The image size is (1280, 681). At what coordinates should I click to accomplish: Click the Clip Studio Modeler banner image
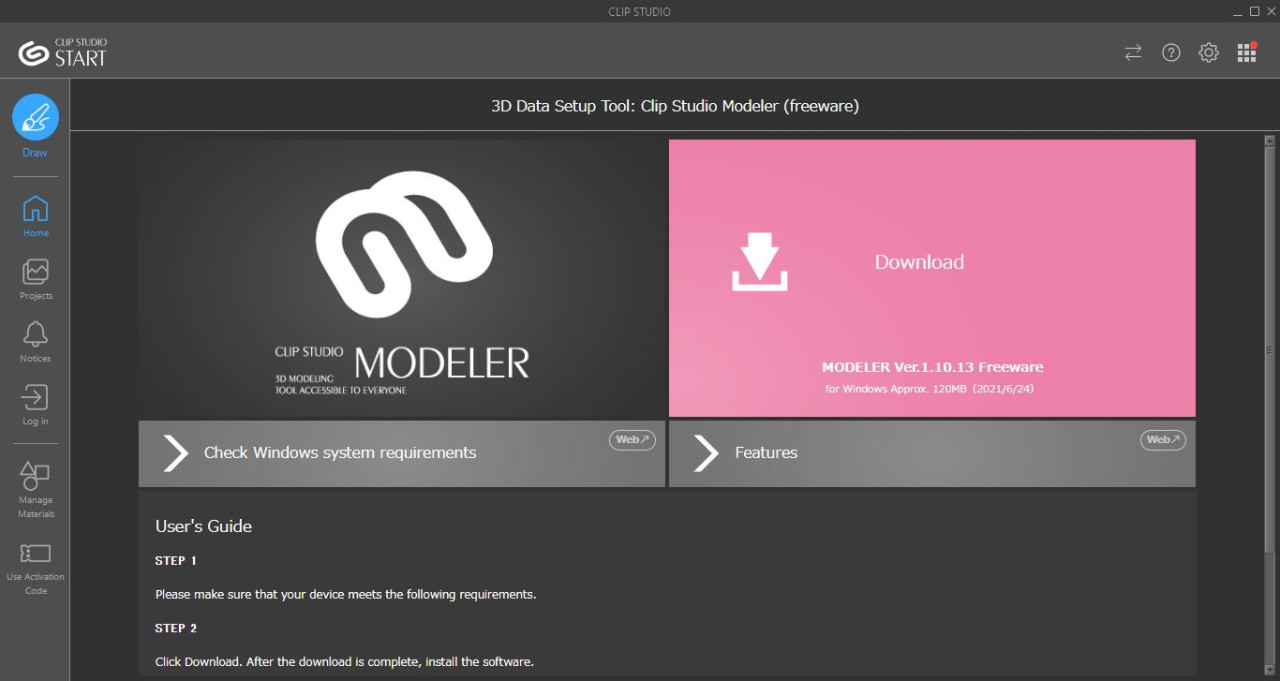click(402, 278)
